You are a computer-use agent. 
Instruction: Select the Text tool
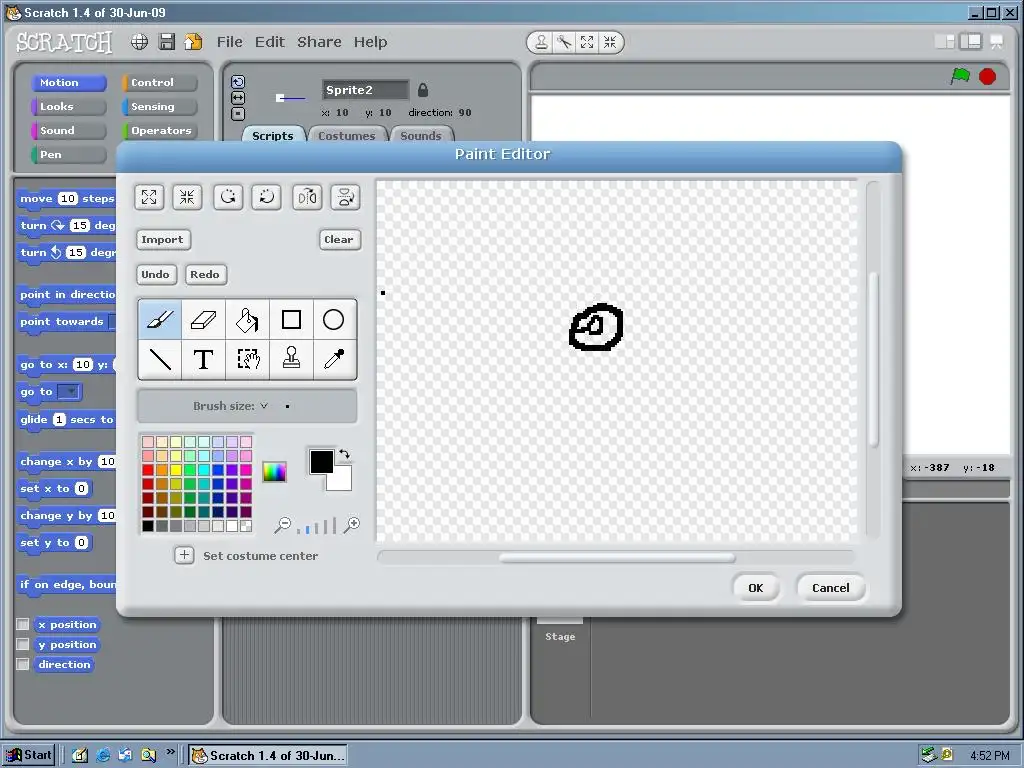[203, 359]
